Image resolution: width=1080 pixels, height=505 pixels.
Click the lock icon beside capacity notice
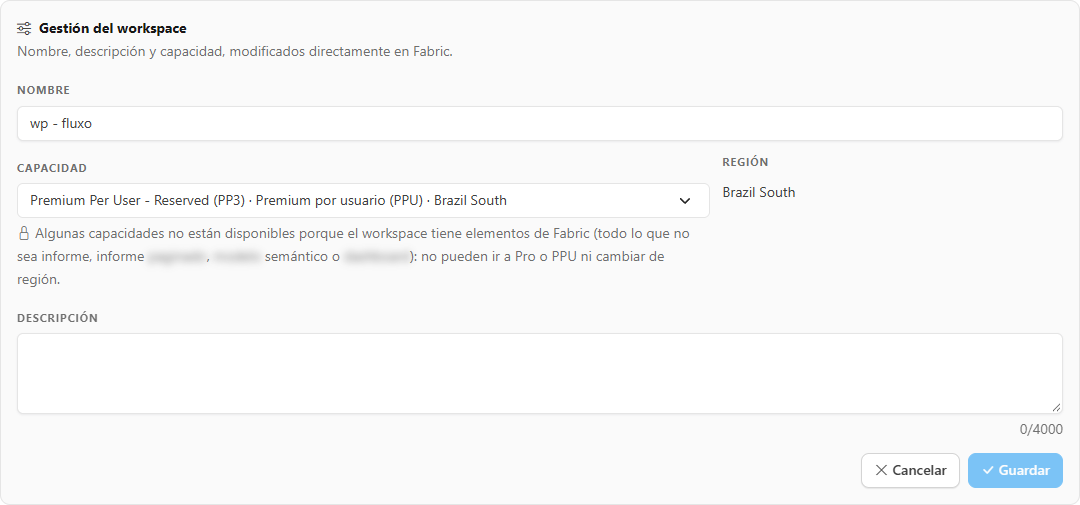coord(24,233)
